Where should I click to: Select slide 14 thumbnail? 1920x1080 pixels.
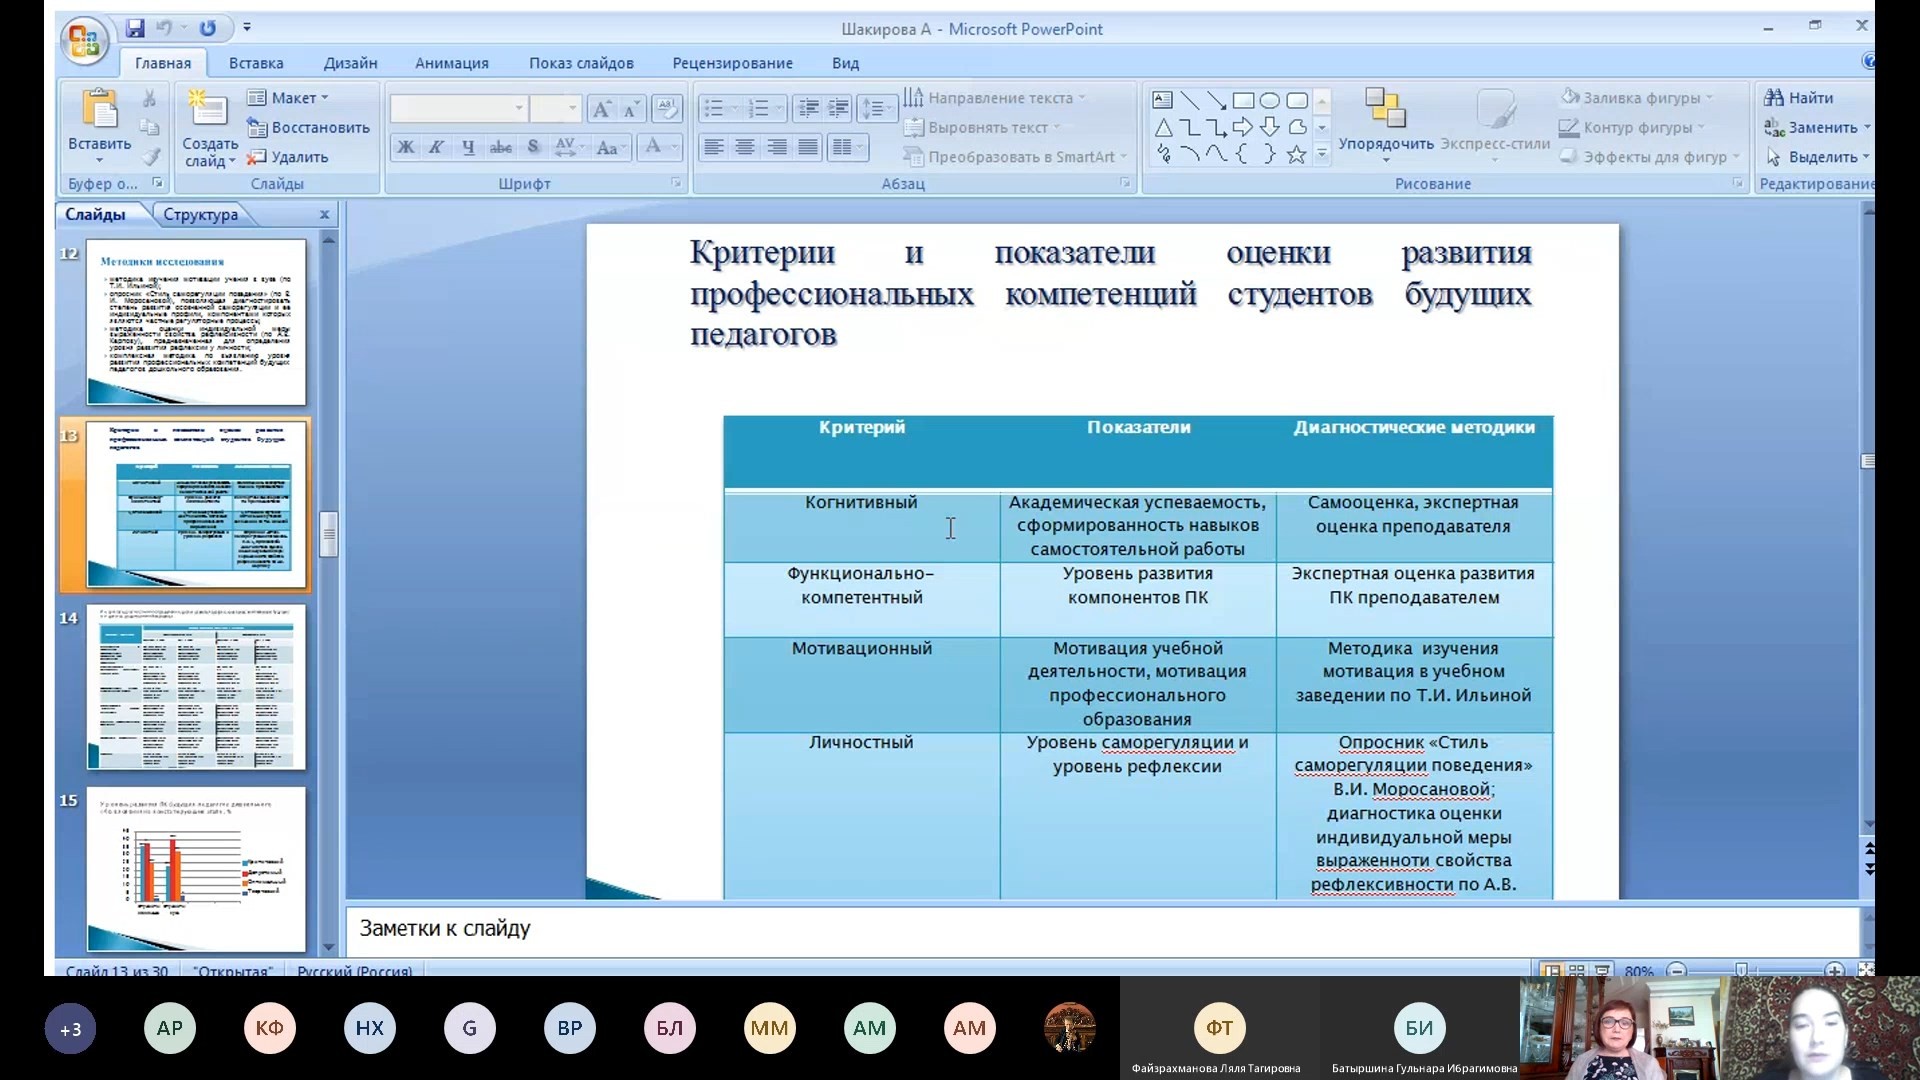tap(196, 687)
